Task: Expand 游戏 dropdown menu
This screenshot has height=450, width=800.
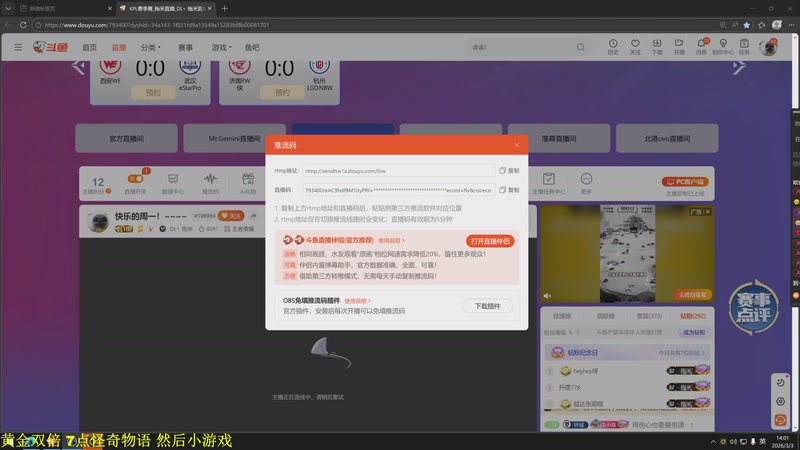Action: click(221, 47)
